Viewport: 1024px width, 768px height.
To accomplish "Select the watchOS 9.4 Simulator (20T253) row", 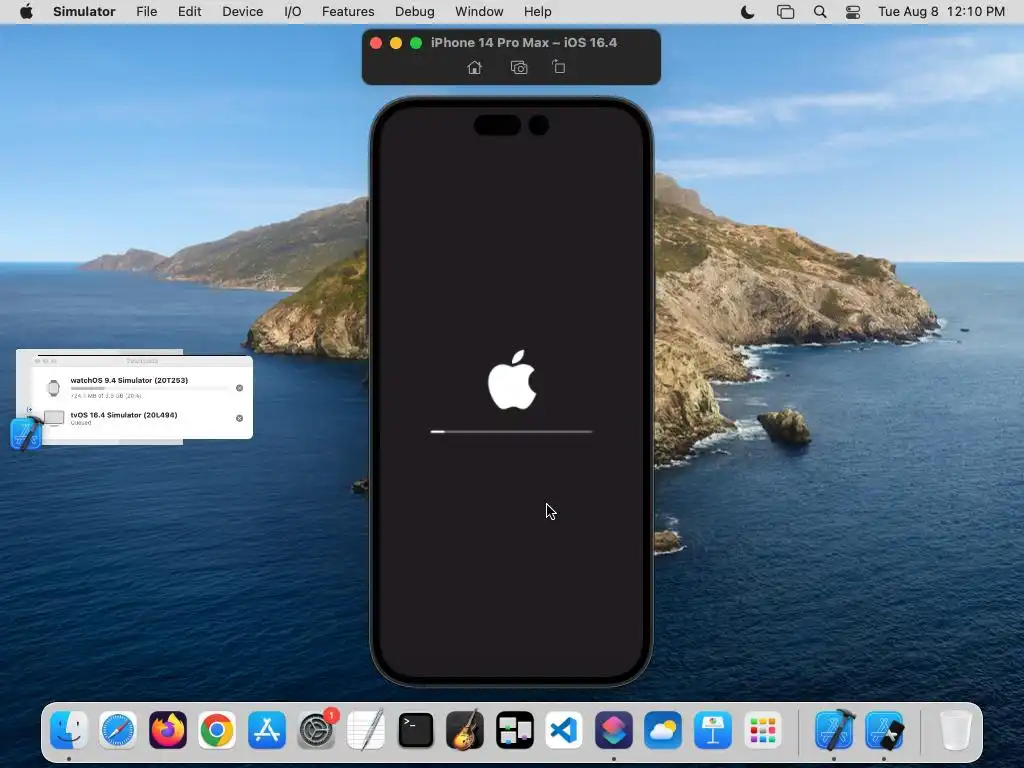I will [x=142, y=387].
